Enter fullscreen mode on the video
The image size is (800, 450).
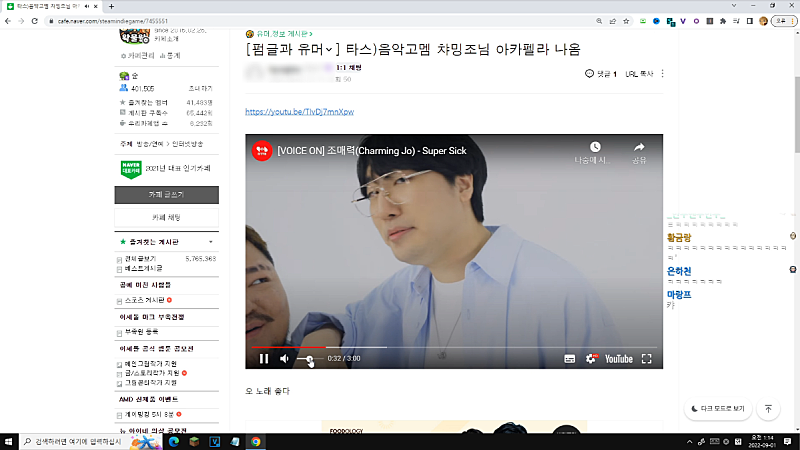[x=646, y=359]
